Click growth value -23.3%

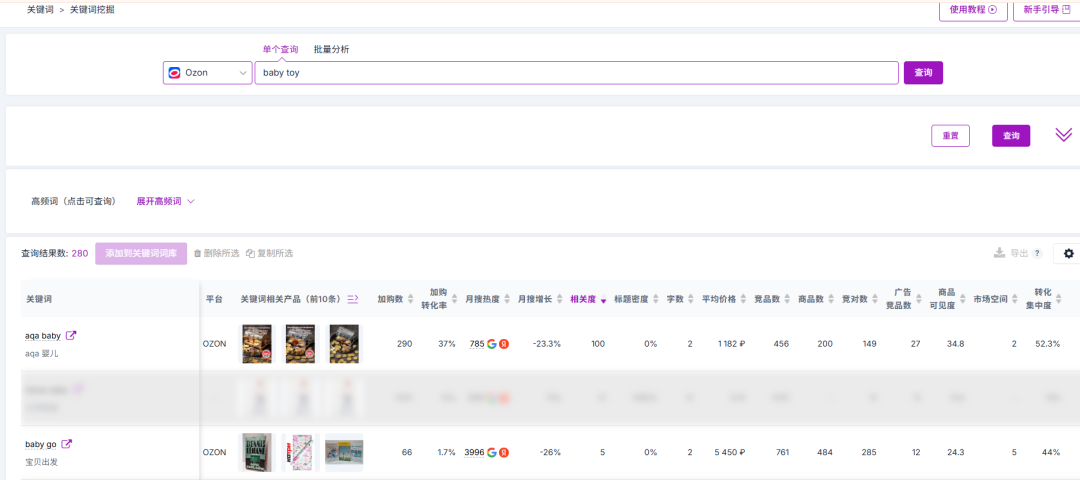coord(547,344)
